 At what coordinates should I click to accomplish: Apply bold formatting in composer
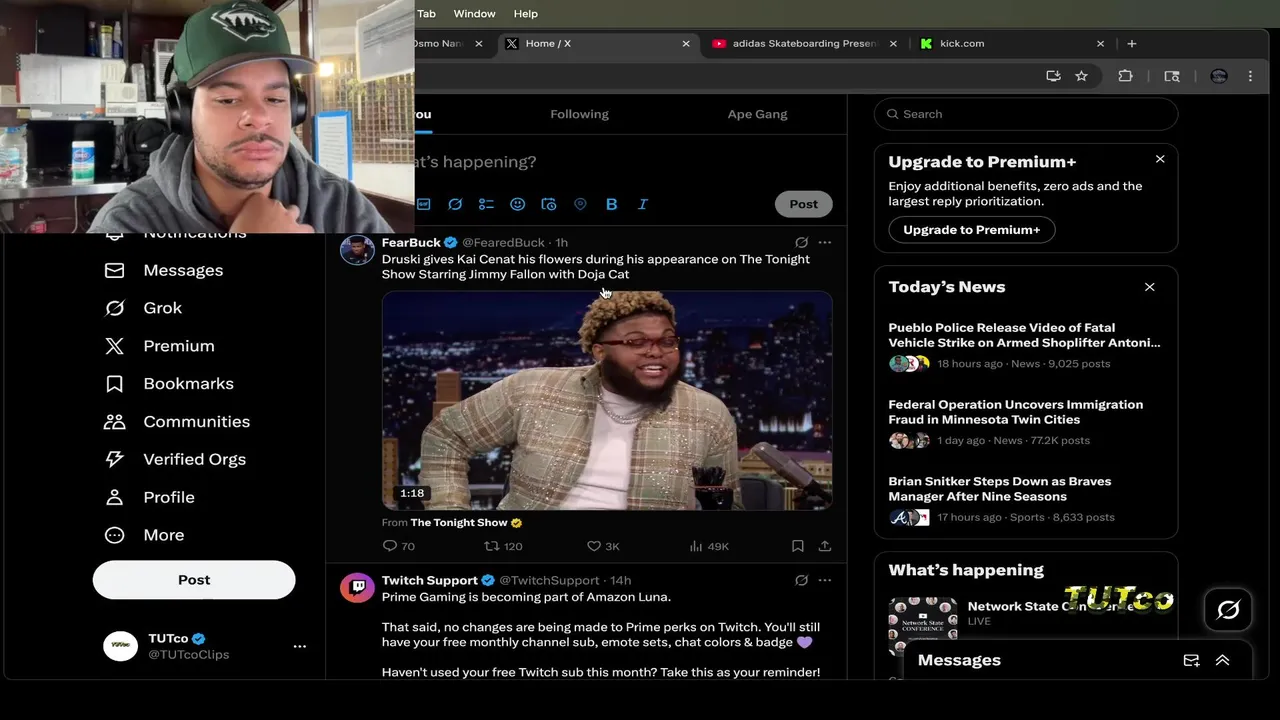point(611,204)
